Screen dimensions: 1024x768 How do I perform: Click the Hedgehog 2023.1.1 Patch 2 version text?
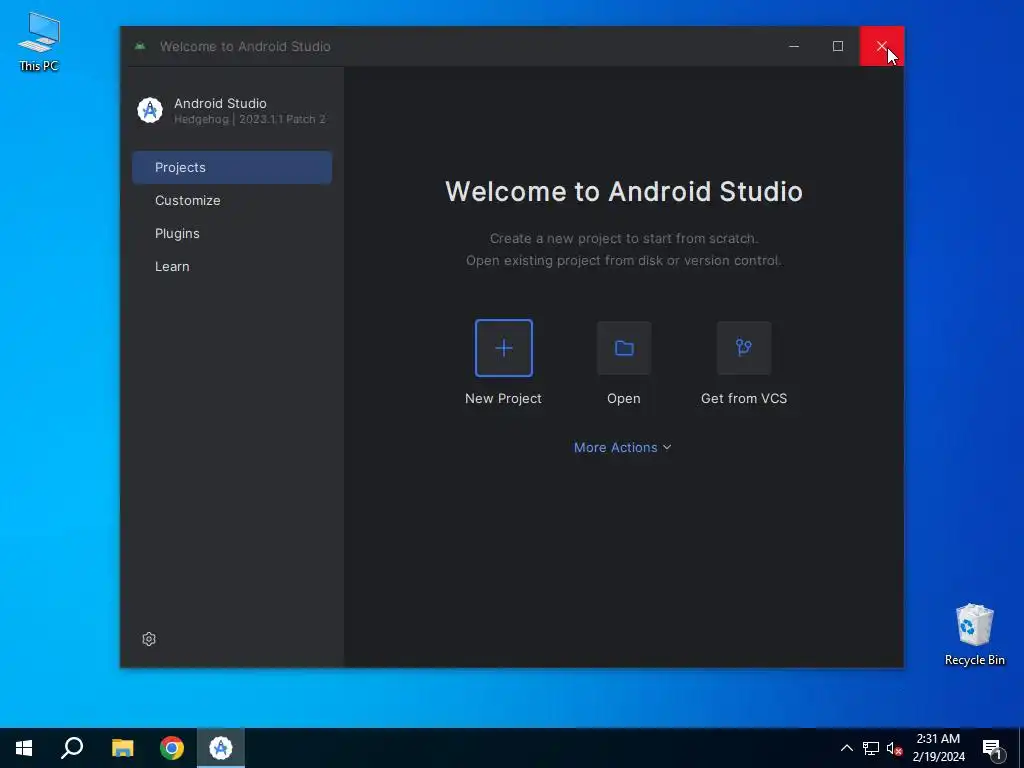(x=249, y=120)
